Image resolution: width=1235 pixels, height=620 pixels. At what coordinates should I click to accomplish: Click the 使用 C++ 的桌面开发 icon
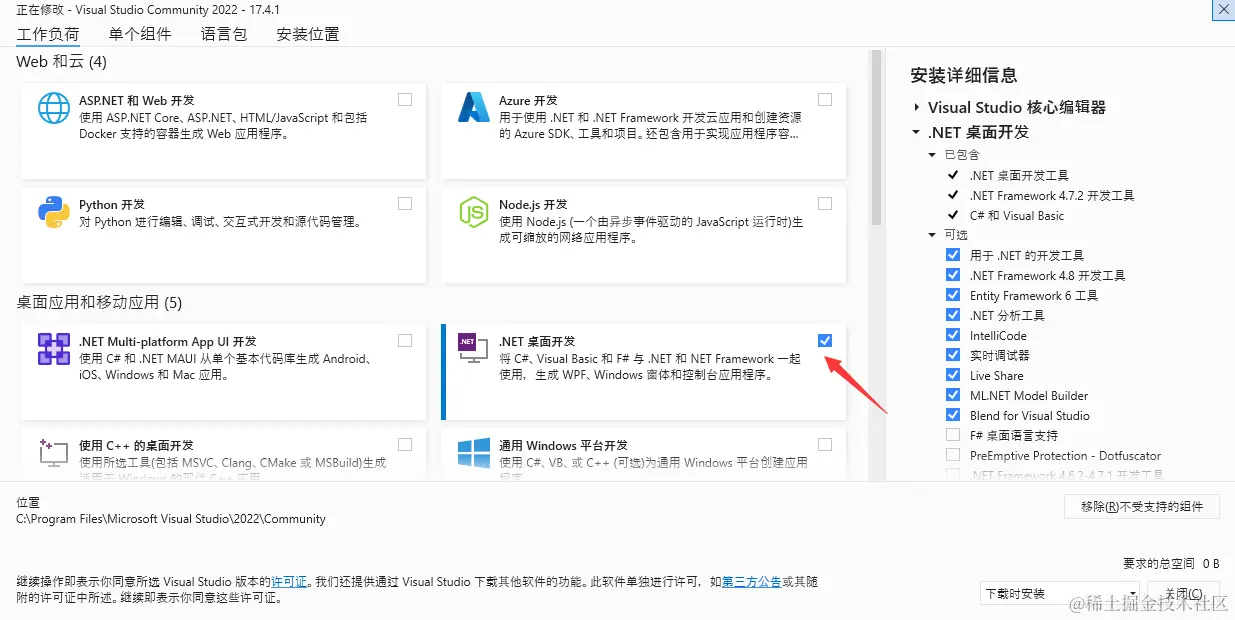pyautogui.click(x=53, y=453)
